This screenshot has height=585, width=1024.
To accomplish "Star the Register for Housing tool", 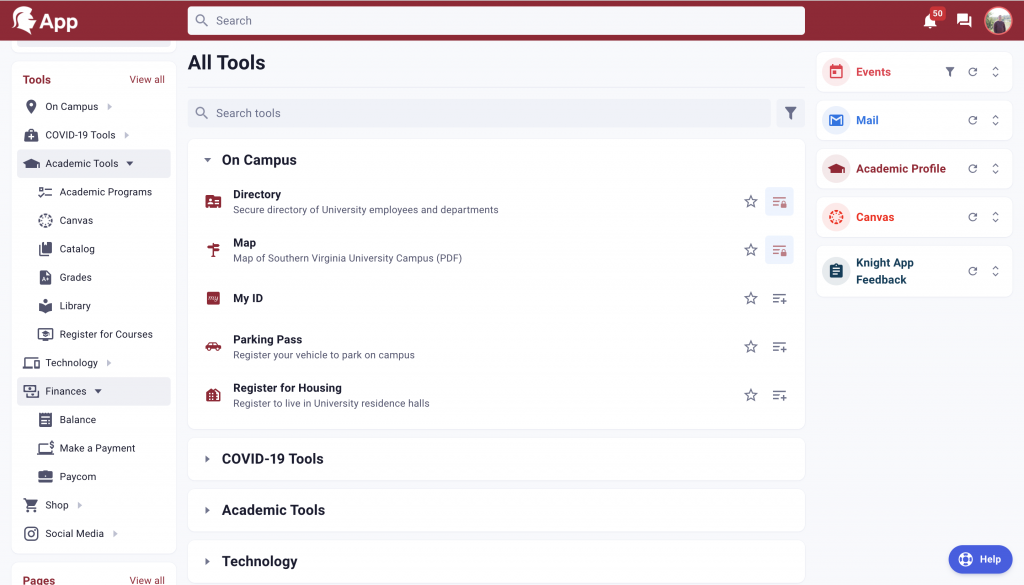I will coord(750,395).
